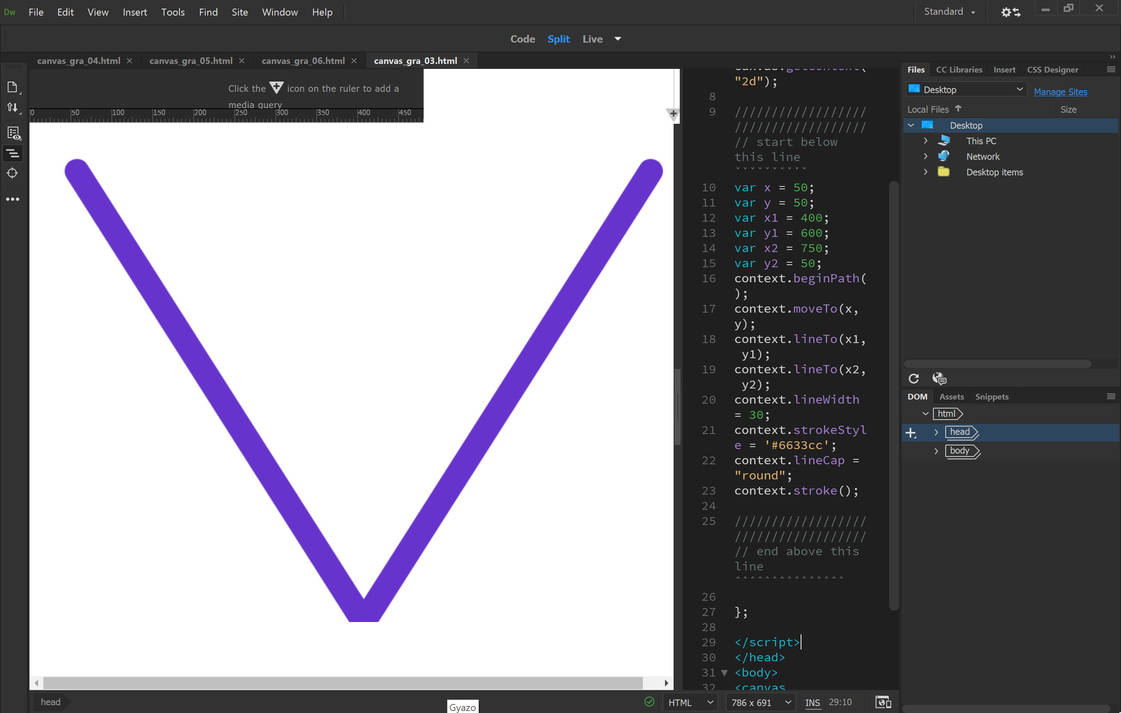Click the Toggle Visual Media Queries bar icon
Viewport: 1121px width, 713px height.
click(12, 153)
